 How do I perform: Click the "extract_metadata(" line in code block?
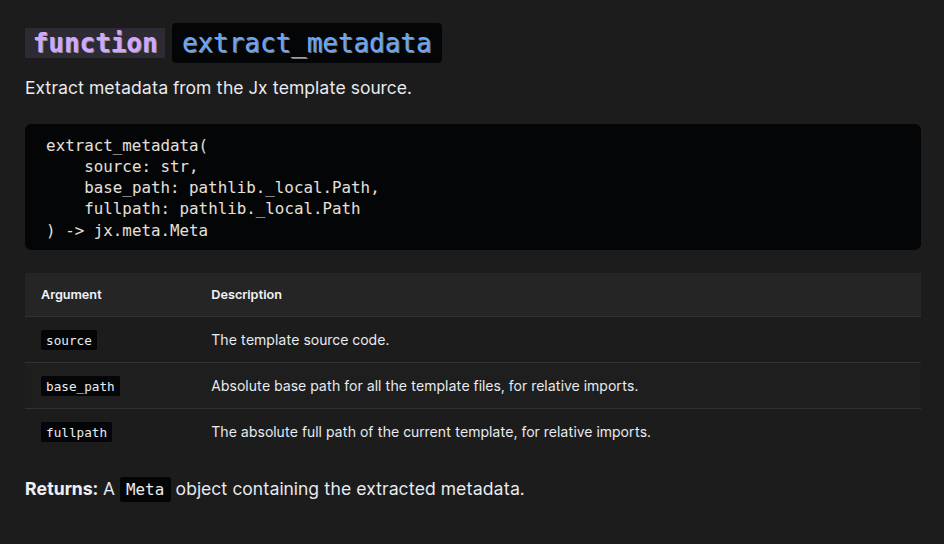coord(126,145)
